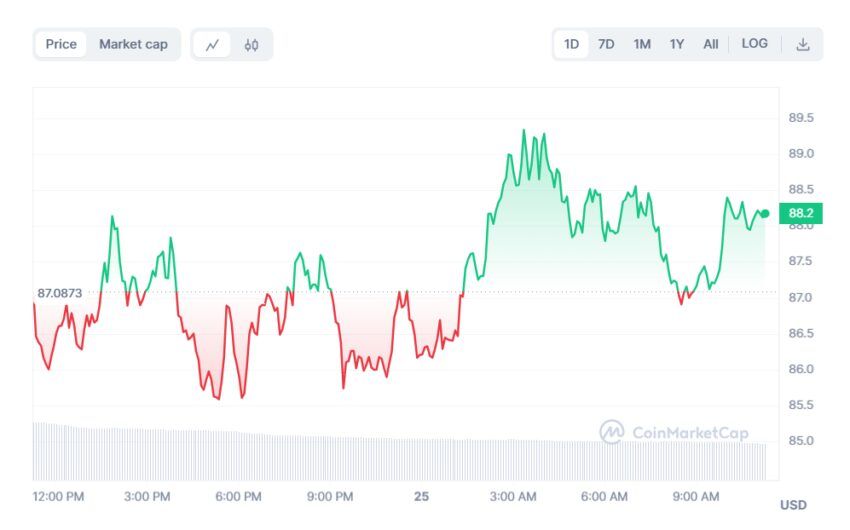Download chart data icon

pyautogui.click(x=803, y=44)
